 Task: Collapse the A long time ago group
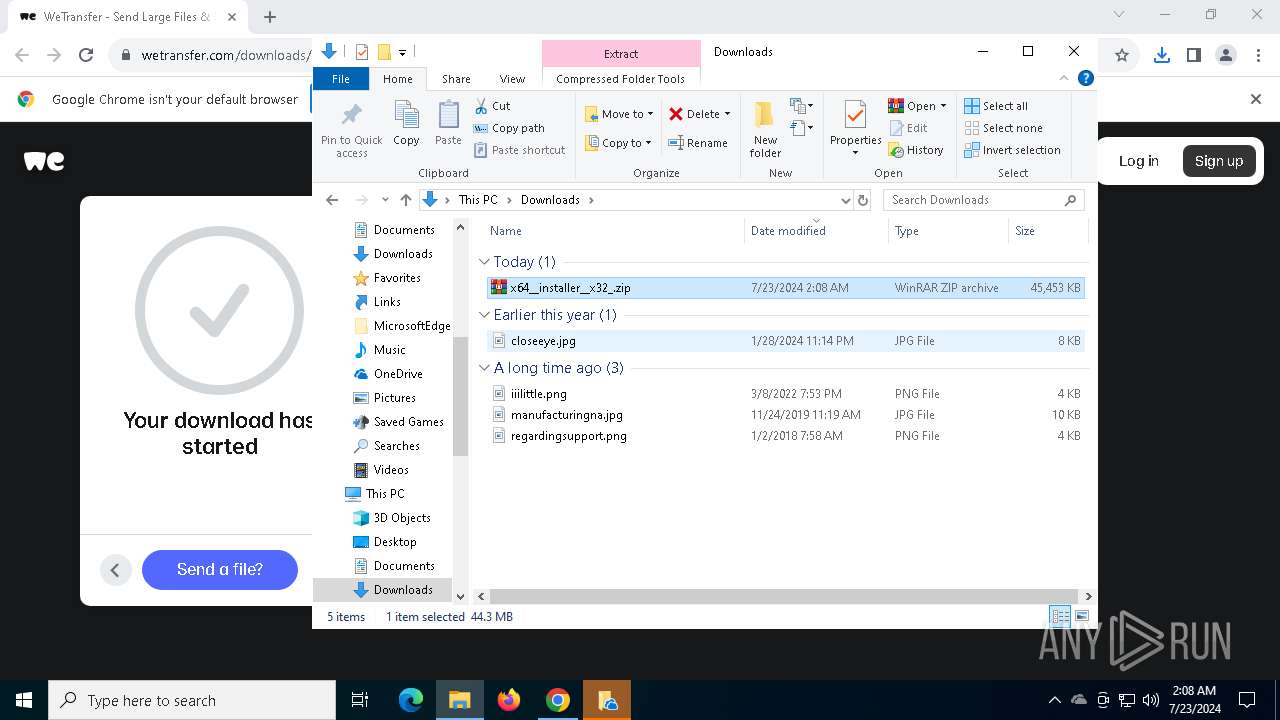485,368
